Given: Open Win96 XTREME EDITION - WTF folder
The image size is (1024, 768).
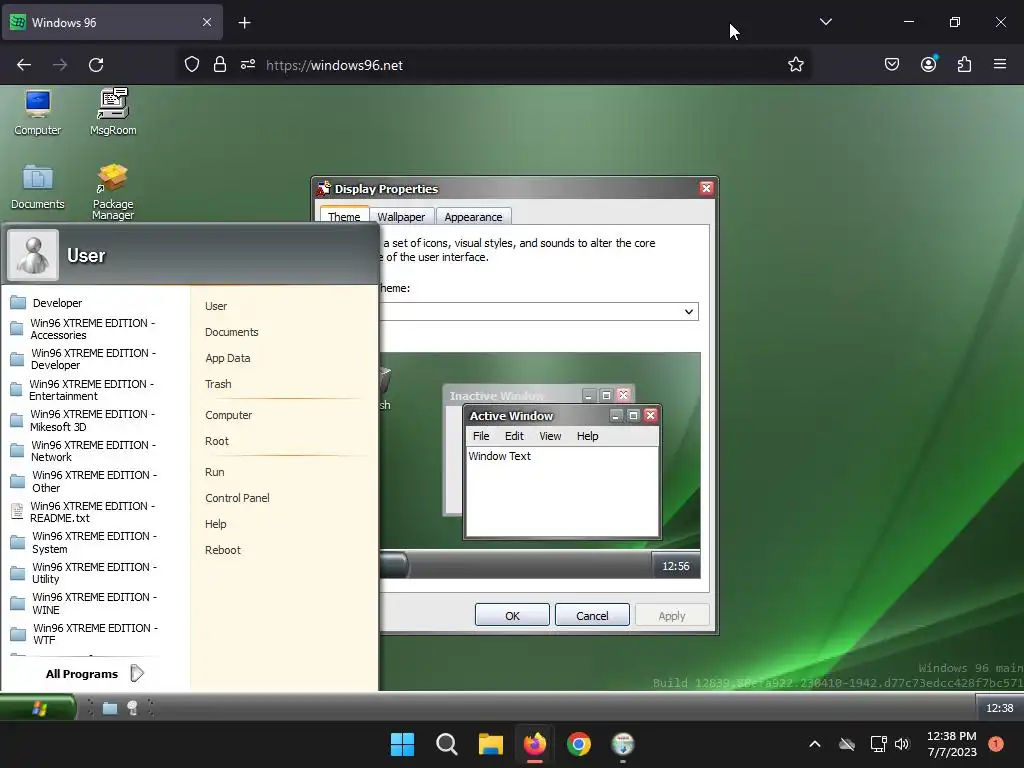Looking at the screenshot, I should [84, 633].
